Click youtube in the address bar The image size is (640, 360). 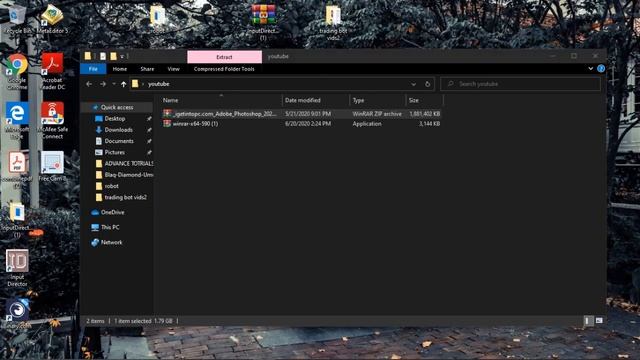(x=158, y=84)
